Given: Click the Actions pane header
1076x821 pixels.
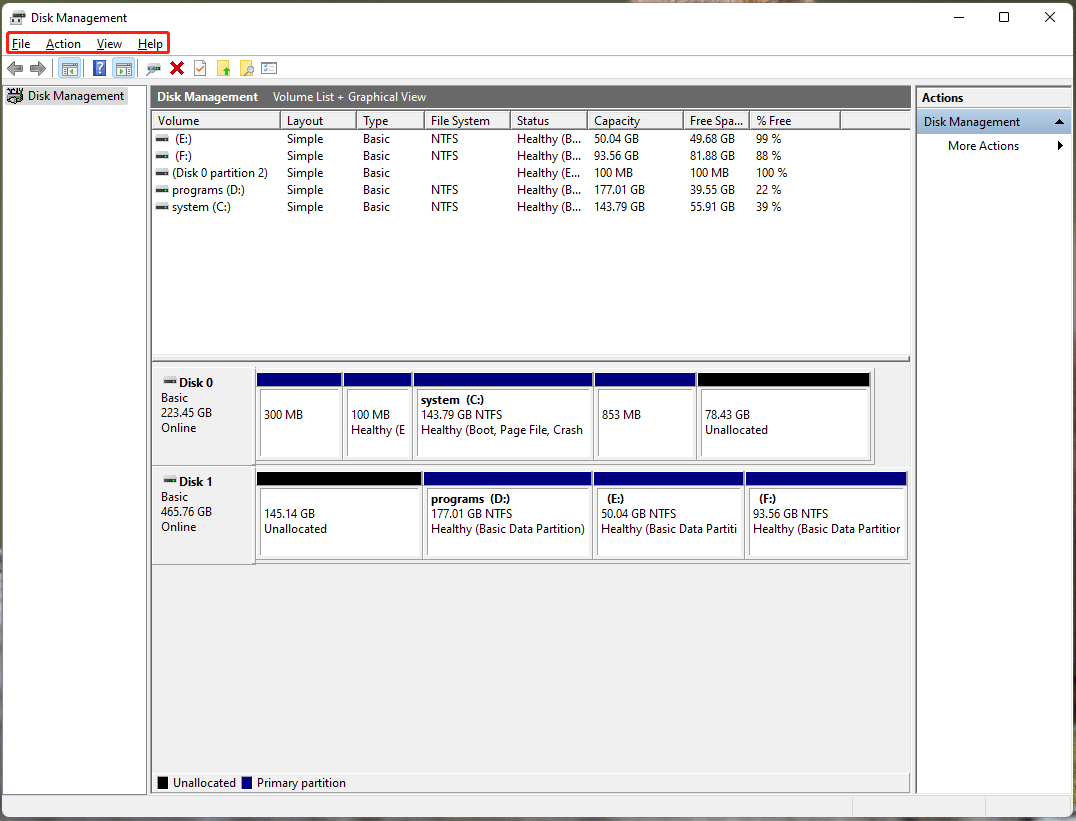Looking at the screenshot, I should 993,97.
